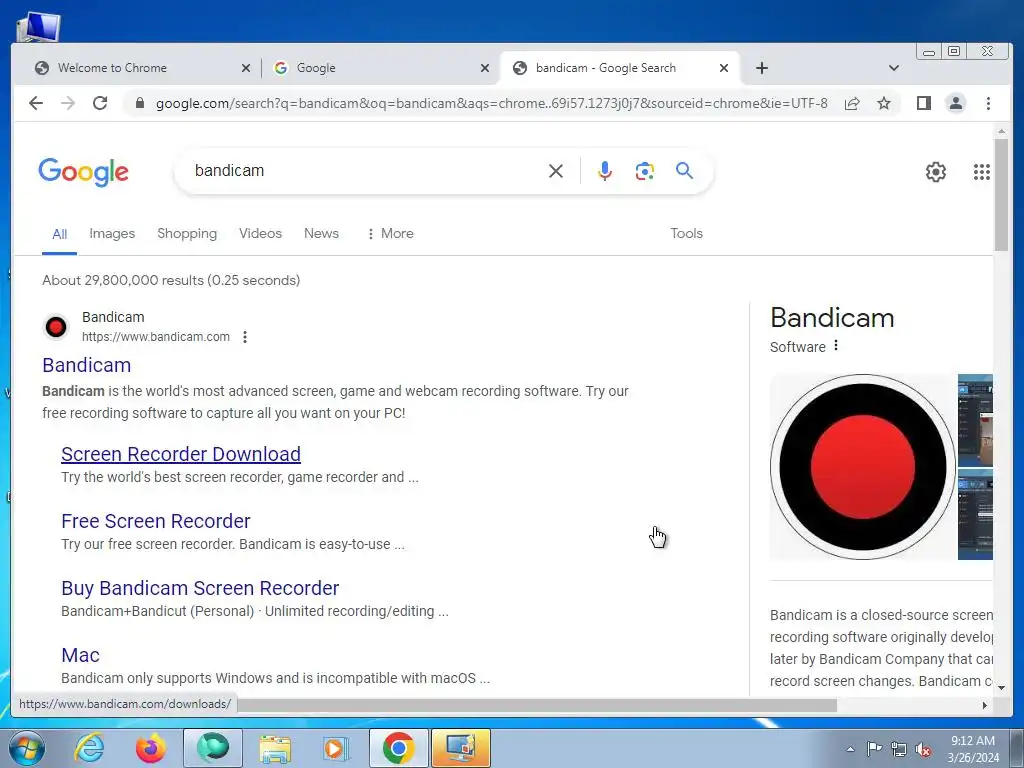Open Chrome's three-dot menu
The height and width of the screenshot is (768, 1024).
(x=988, y=103)
